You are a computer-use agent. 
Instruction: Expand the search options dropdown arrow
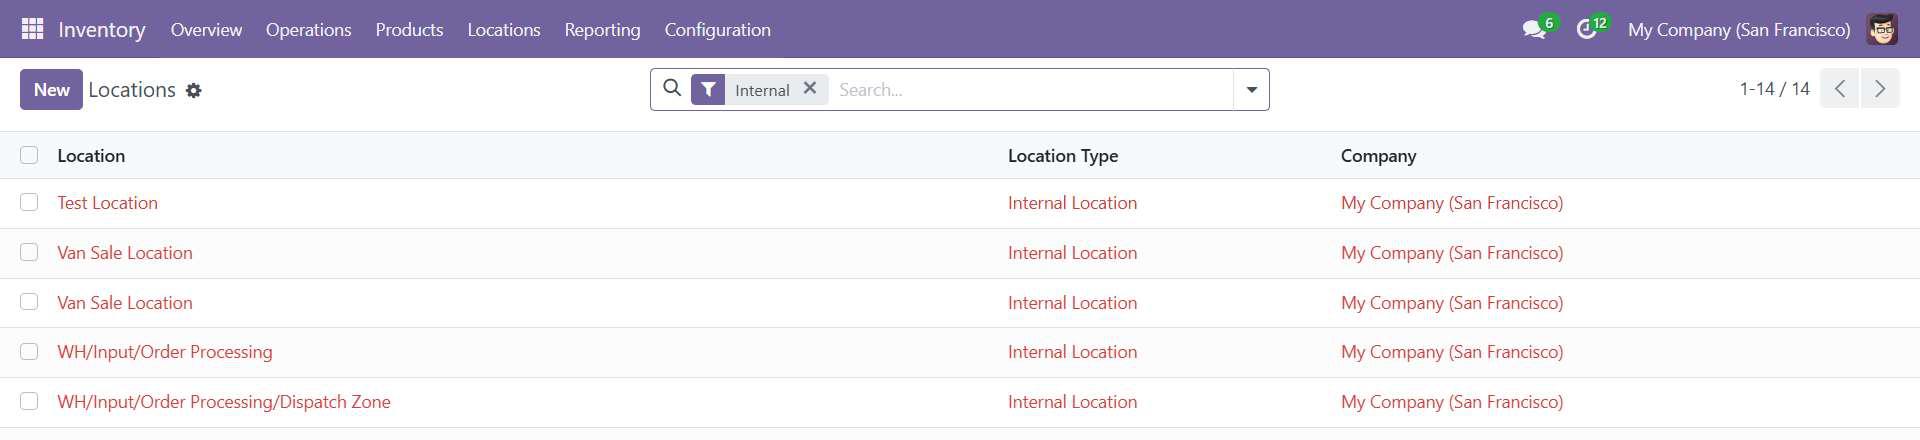pos(1251,90)
